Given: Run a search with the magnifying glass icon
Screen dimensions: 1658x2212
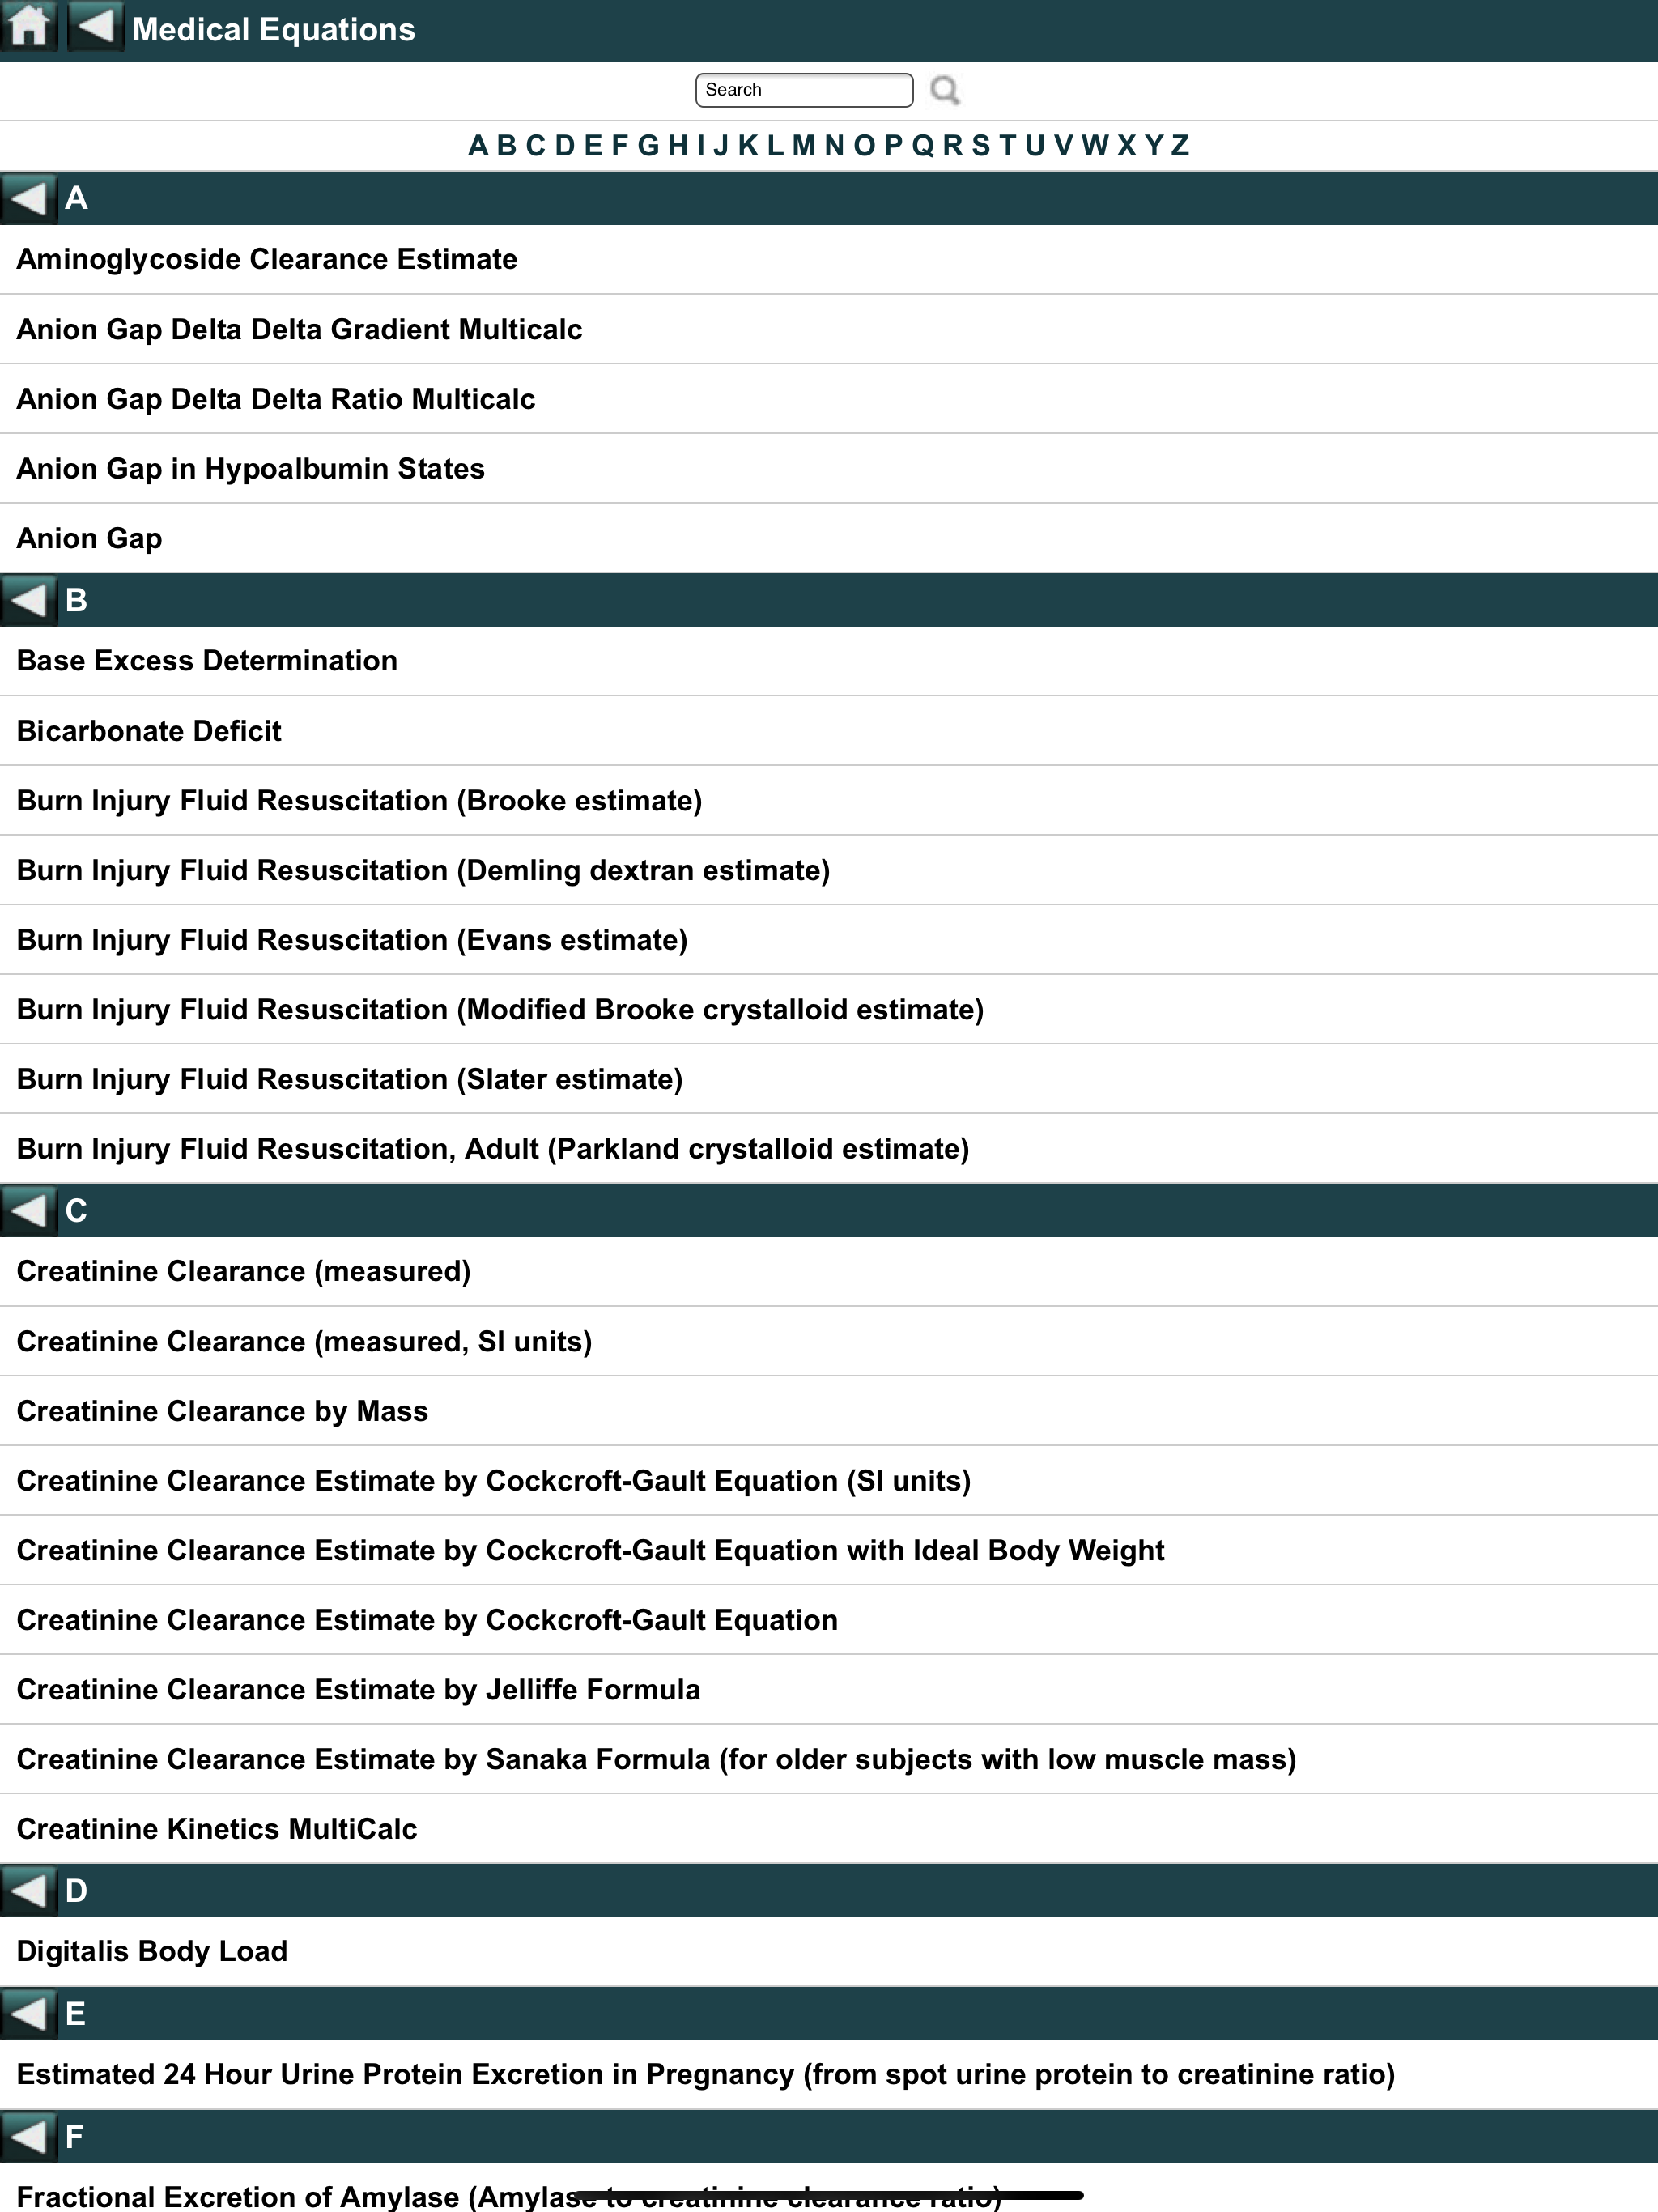Looking at the screenshot, I should [945, 90].
